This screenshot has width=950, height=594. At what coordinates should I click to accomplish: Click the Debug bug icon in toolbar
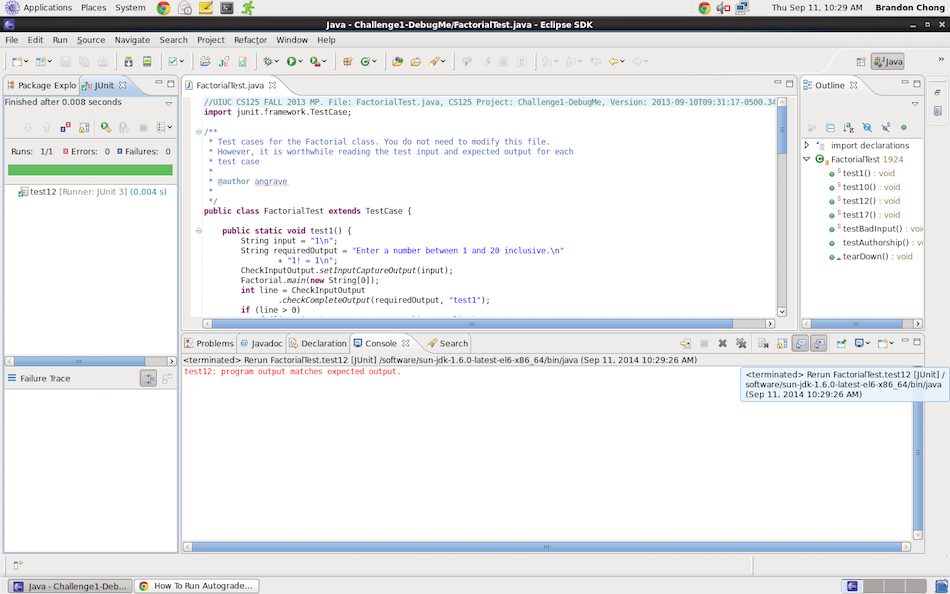[x=268, y=62]
